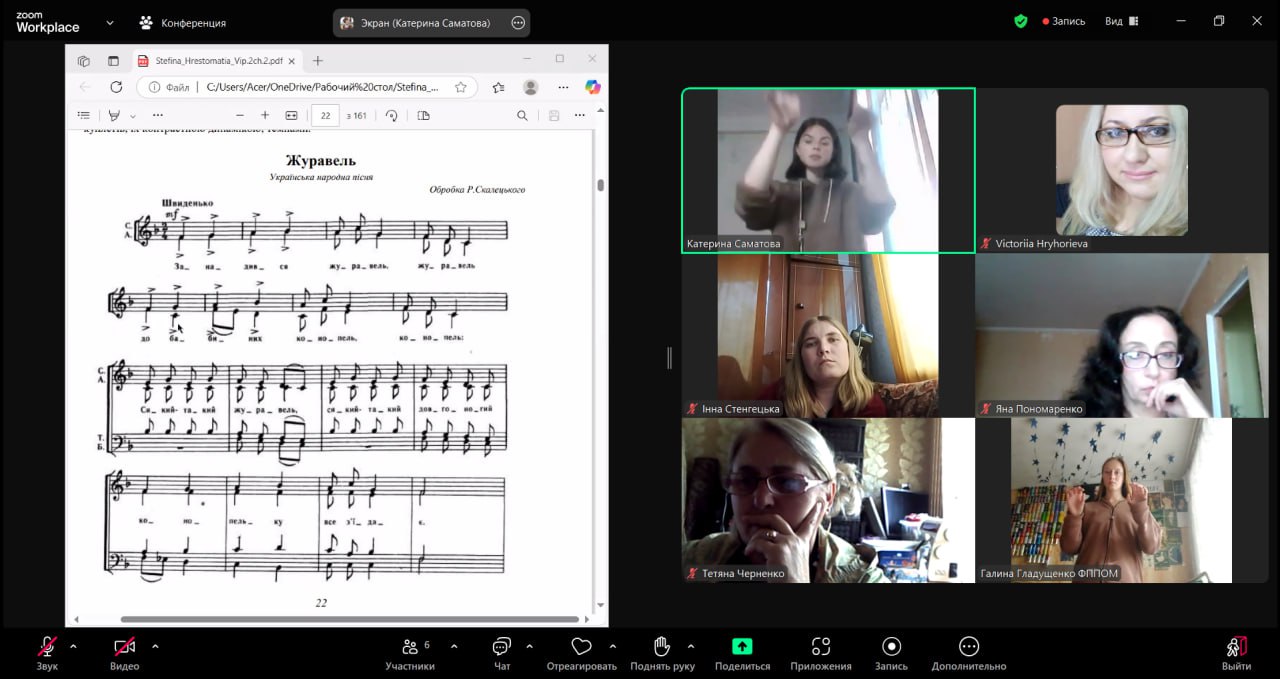Expand chat options arrow beside Чат
Image resolution: width=1280 pixels, height=679 pixels.
point(529,646)
